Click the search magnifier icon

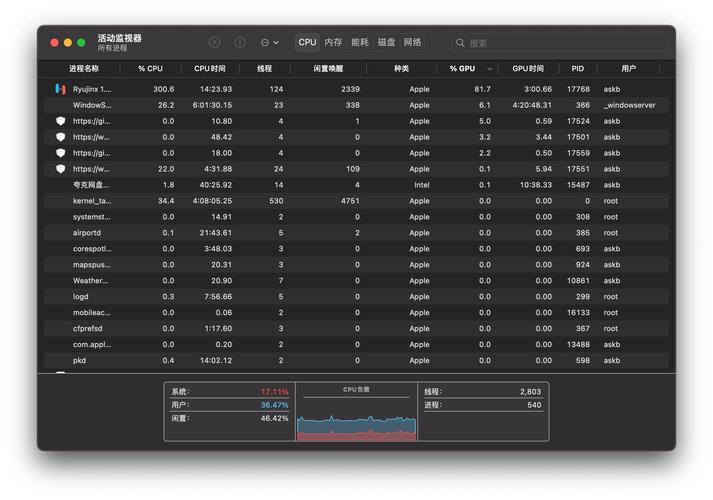[460, 43]
